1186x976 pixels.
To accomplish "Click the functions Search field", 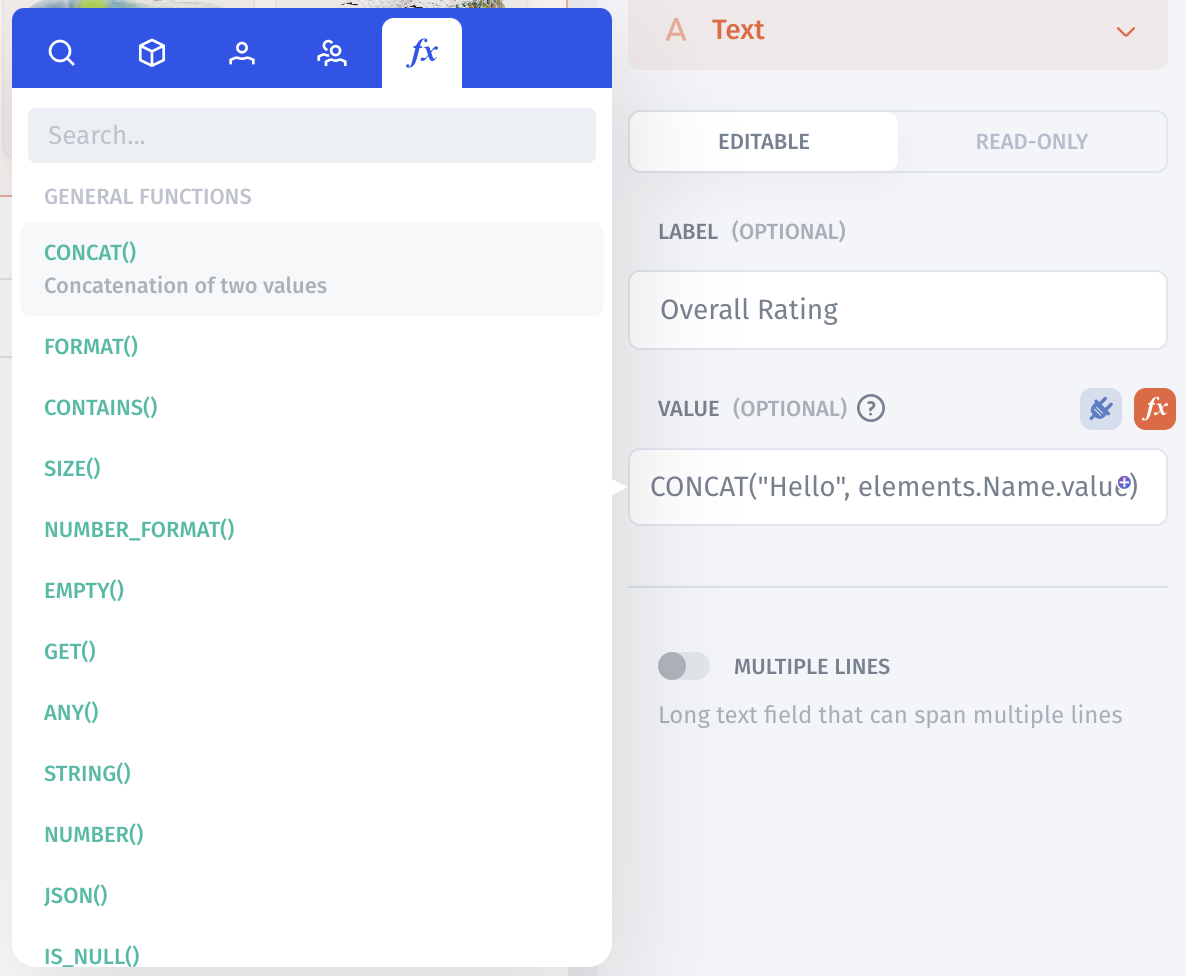I will 312,136.
